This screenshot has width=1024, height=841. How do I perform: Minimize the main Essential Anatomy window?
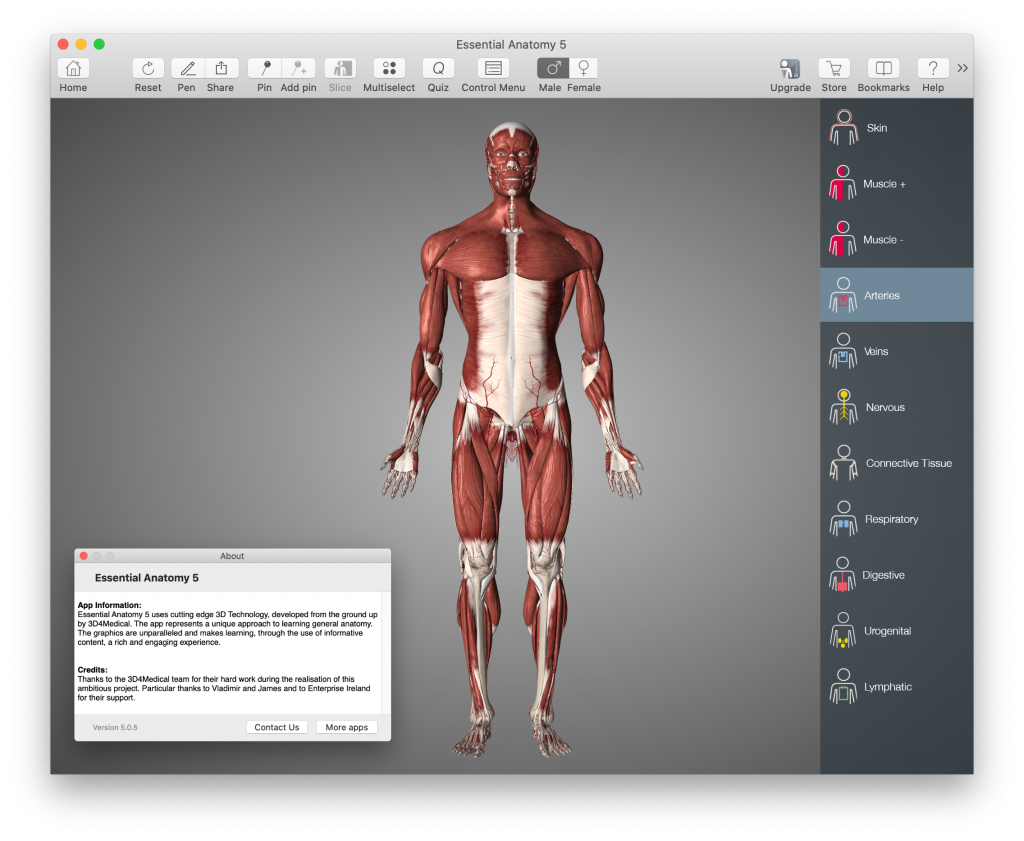pos(81,44)
